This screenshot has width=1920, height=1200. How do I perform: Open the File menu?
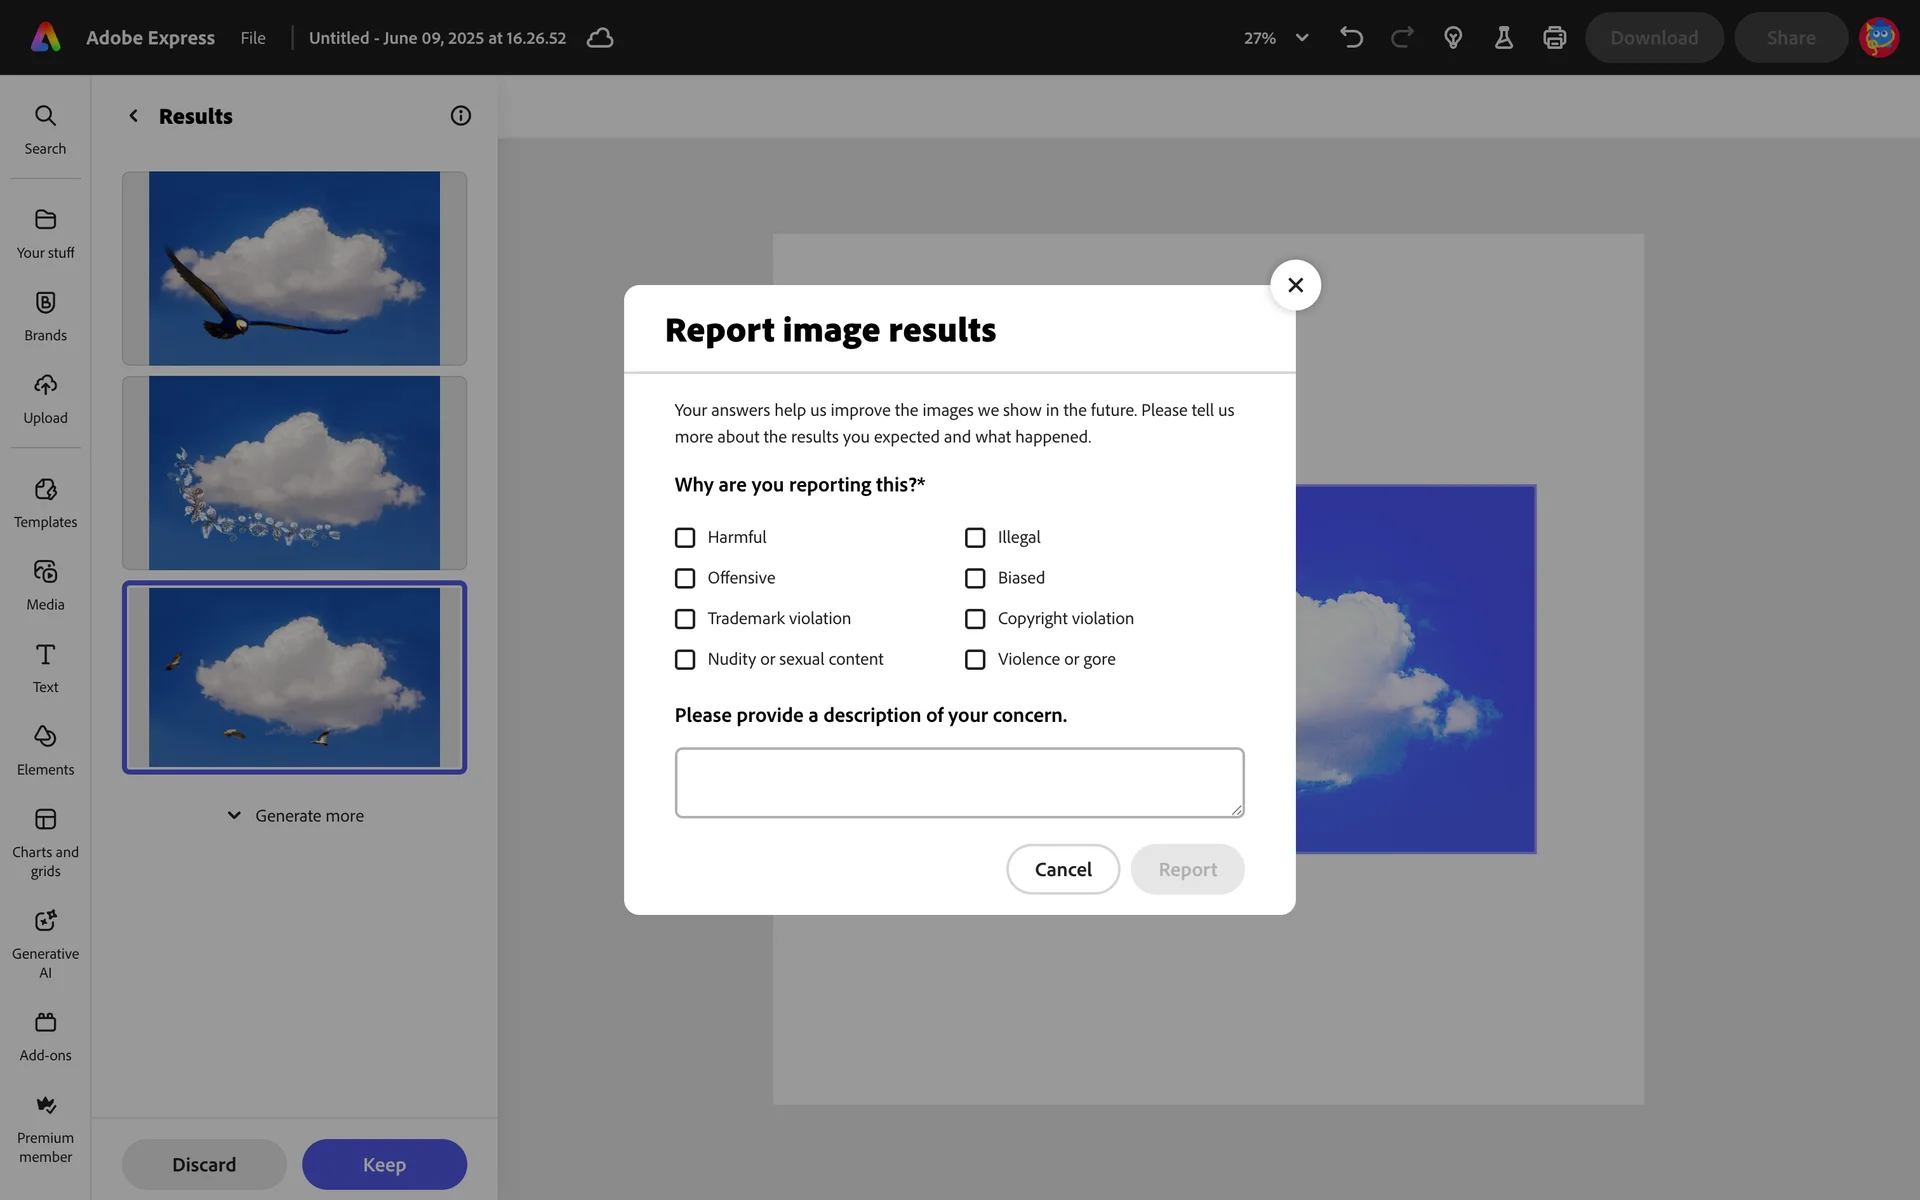(x=253, y=38)
